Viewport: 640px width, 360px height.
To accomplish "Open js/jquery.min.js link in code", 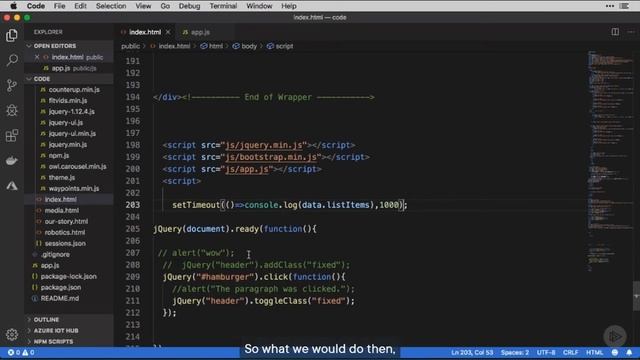I will tap(264, 145).
